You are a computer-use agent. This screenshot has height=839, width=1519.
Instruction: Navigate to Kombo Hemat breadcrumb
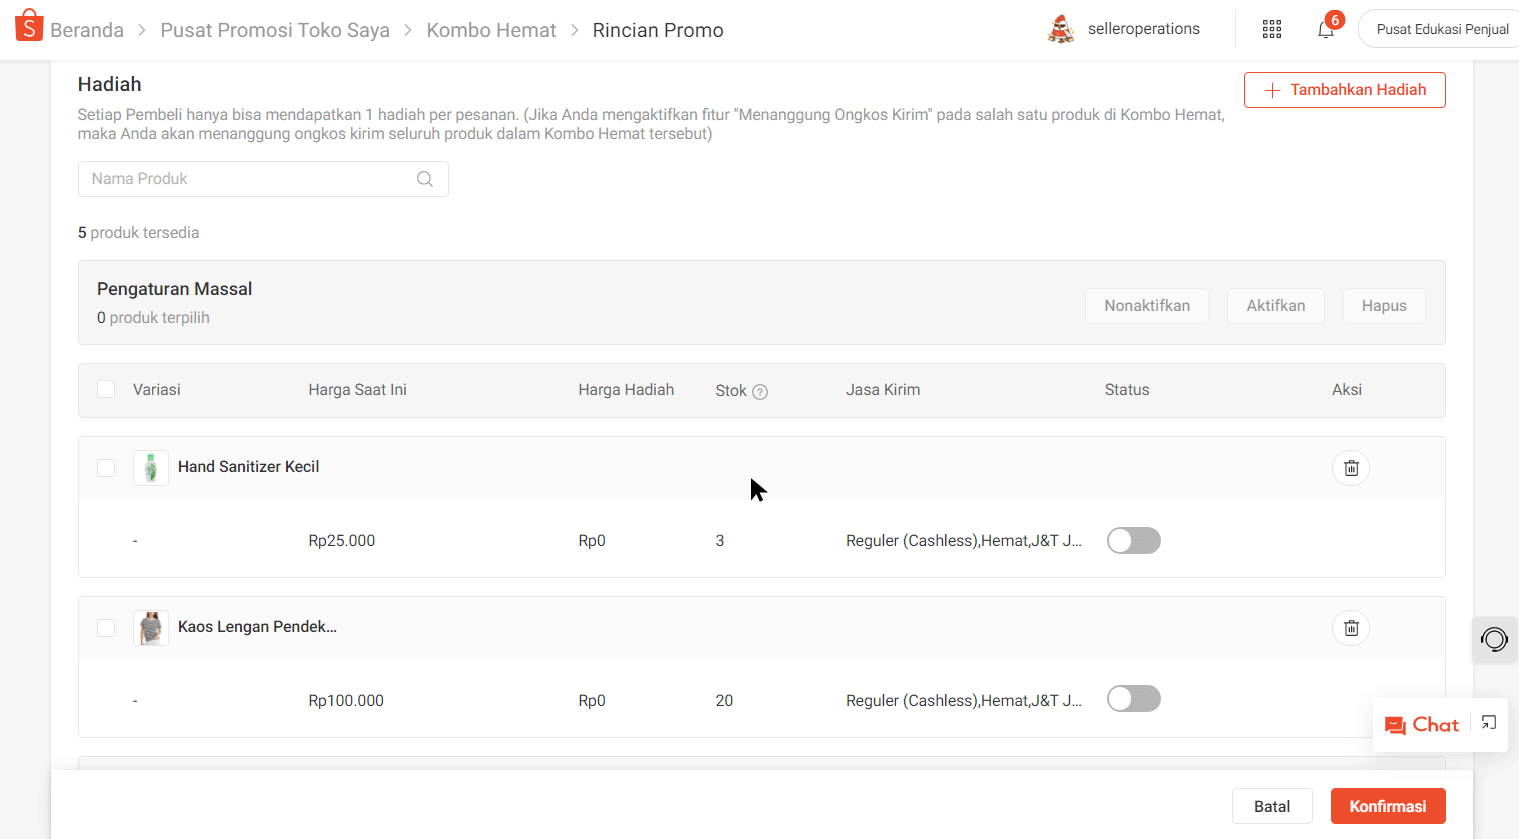pyautogui.click(x=491, y=30)
